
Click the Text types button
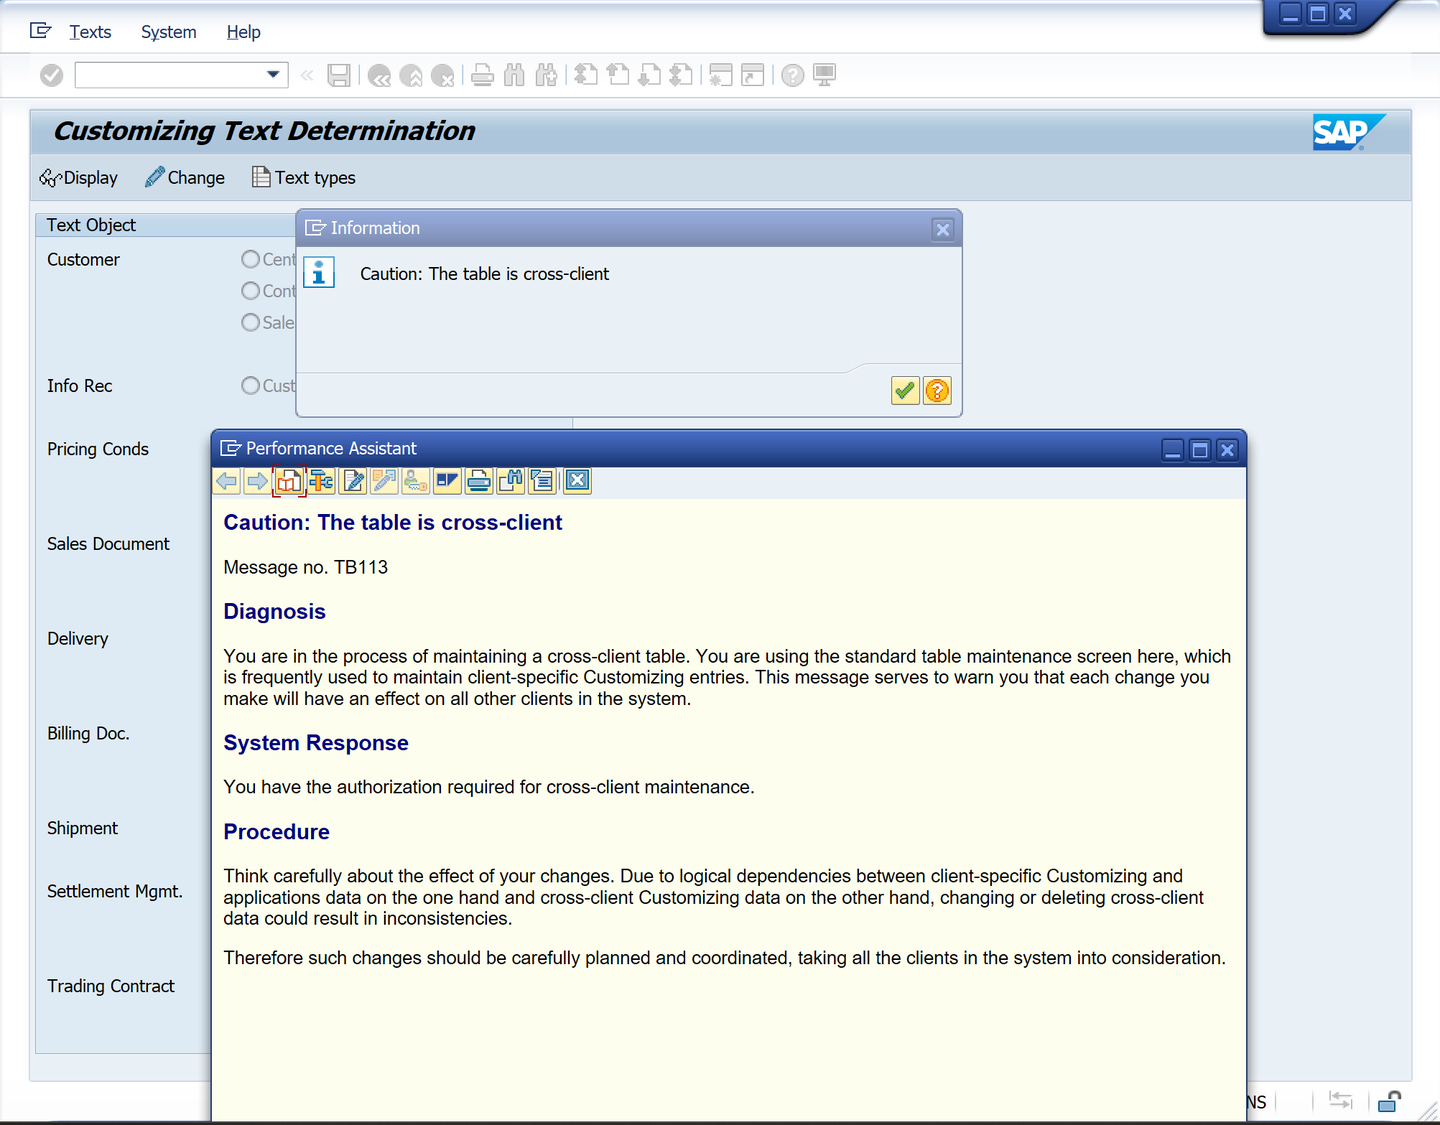[x=304, y=178]
